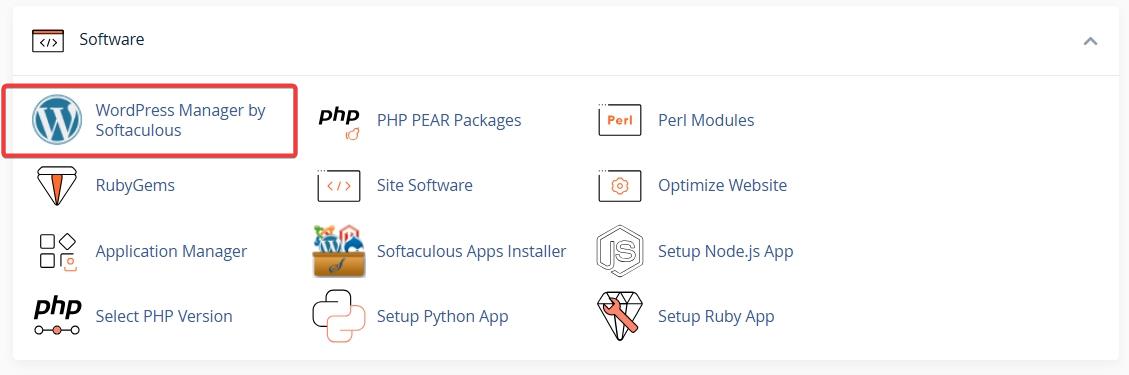The image size is (1129, 375).
Task: Open Softaculous Apps Installer link
Action: [x=472, y=251]
